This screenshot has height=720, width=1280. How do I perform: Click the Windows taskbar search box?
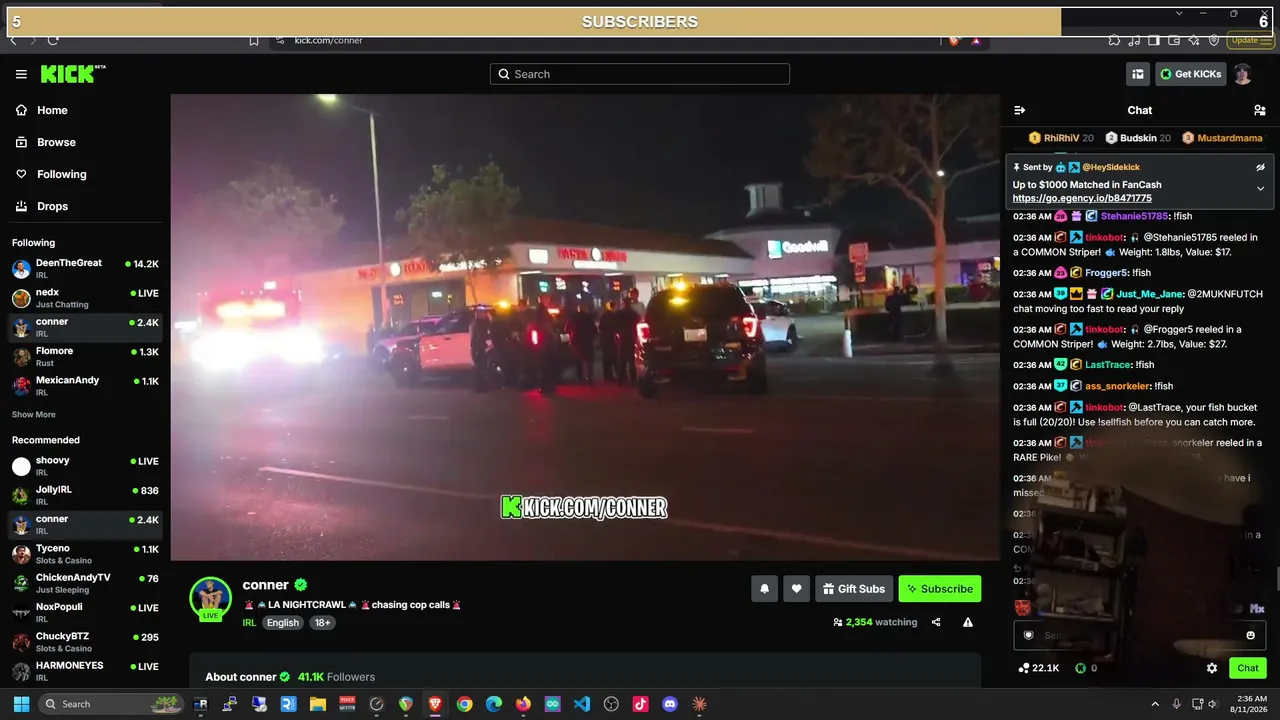(x=112, y=704)
